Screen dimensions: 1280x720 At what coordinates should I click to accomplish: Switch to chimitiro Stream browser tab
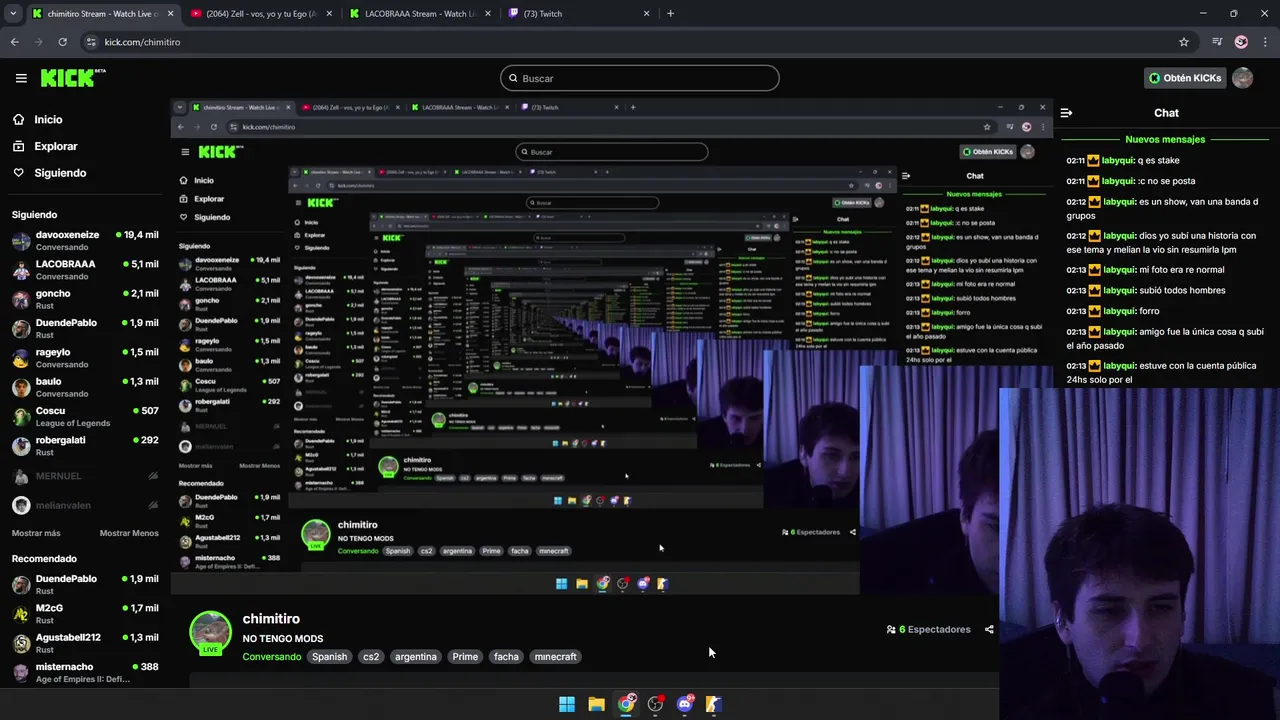(x=102, y=14)
